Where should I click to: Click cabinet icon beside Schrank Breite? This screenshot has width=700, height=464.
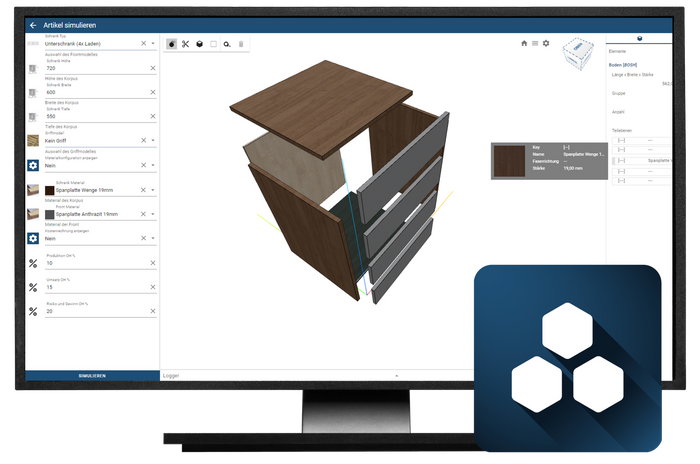pos(33,92)
